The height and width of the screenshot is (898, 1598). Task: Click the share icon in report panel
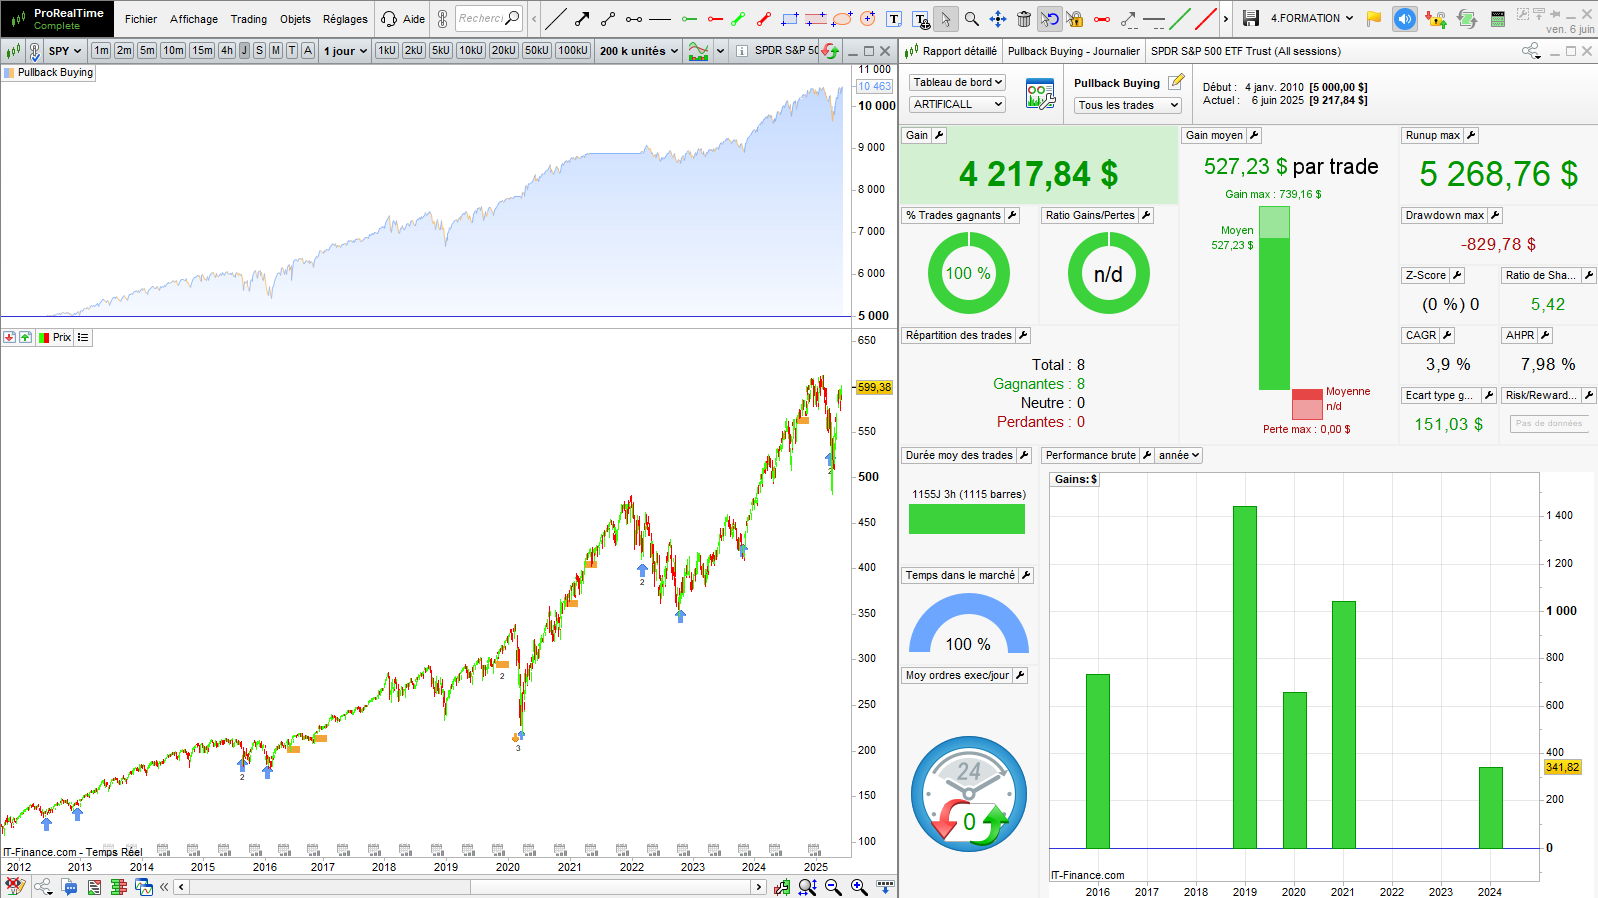(x=1531, y=51)
